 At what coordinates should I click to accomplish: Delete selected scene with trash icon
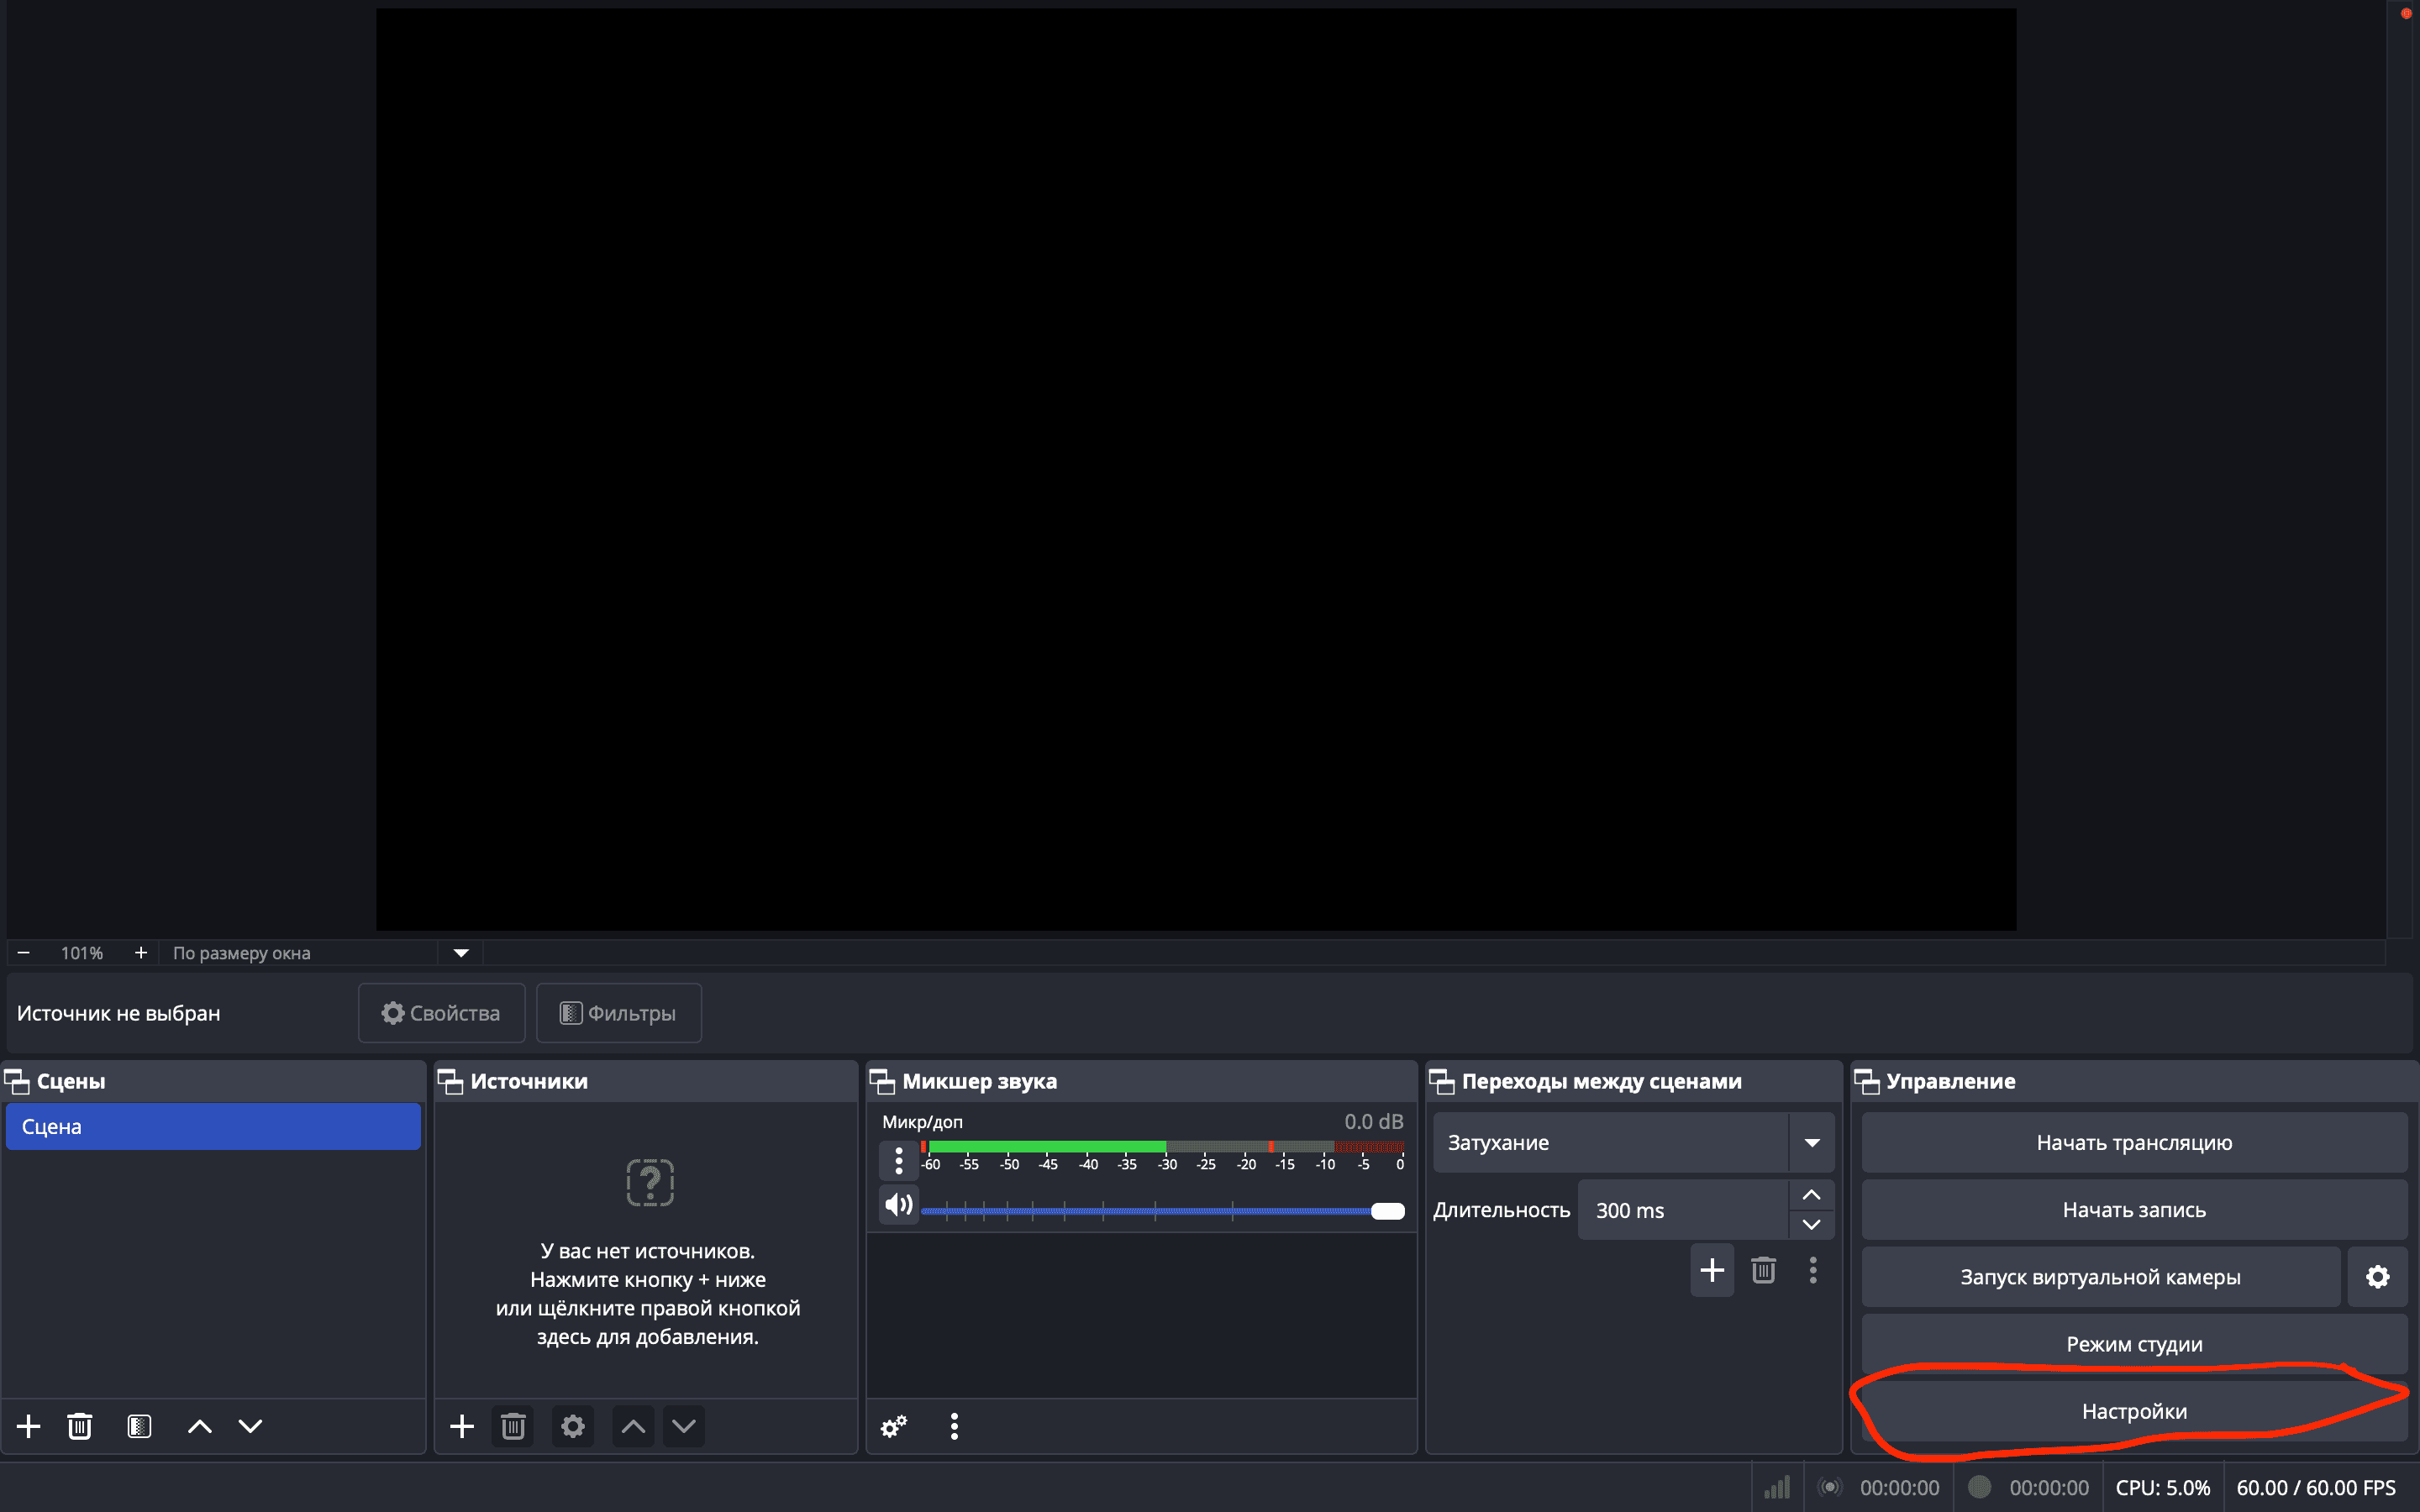[80, 1426]
